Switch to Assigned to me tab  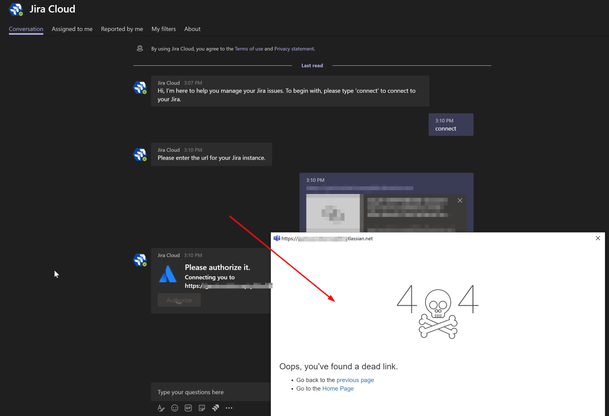(72, 29)
